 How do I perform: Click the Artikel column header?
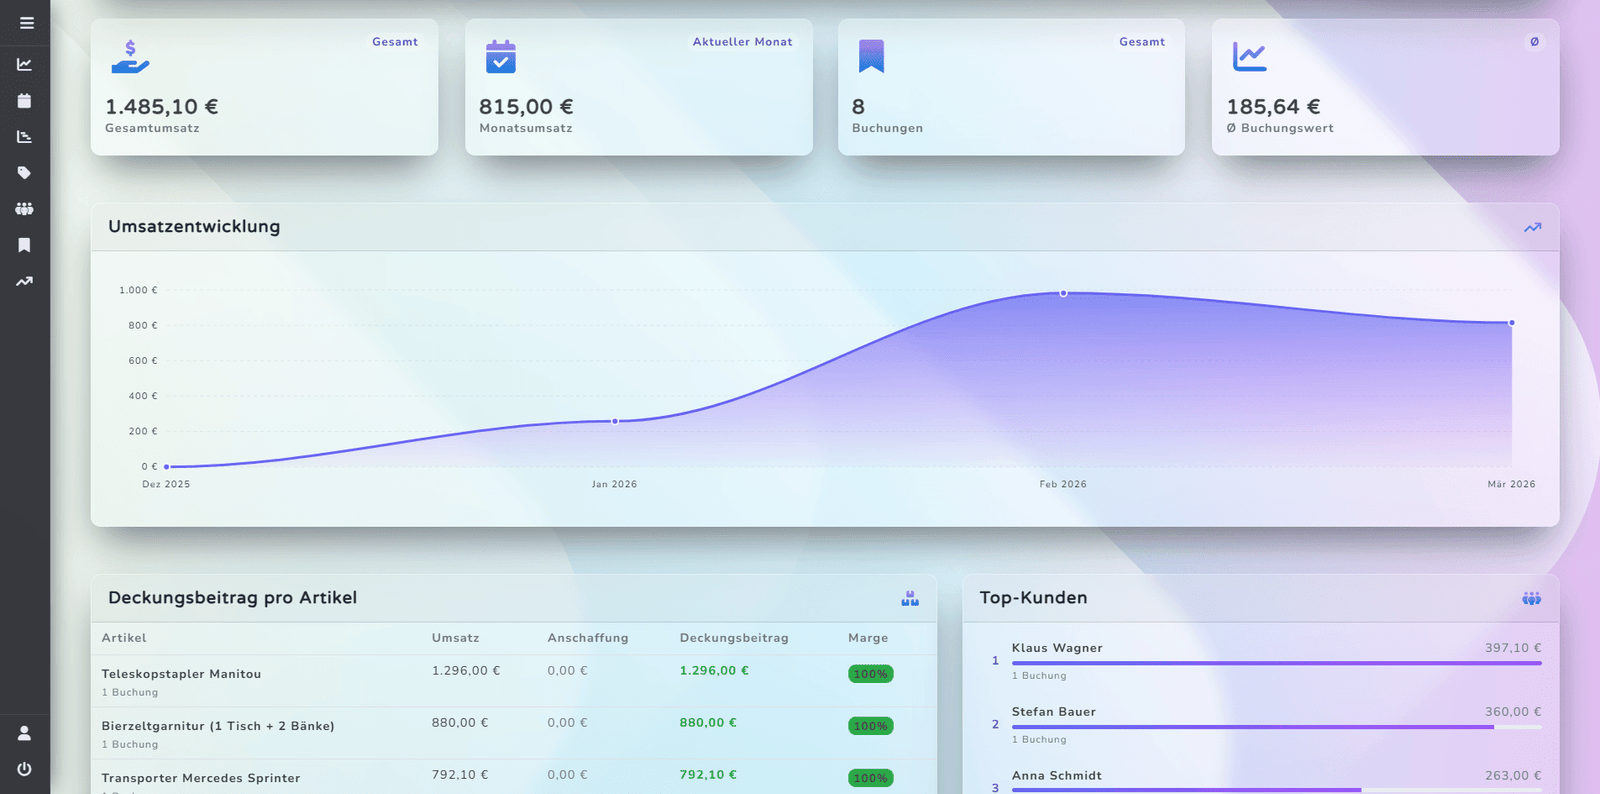pos(124,638)
